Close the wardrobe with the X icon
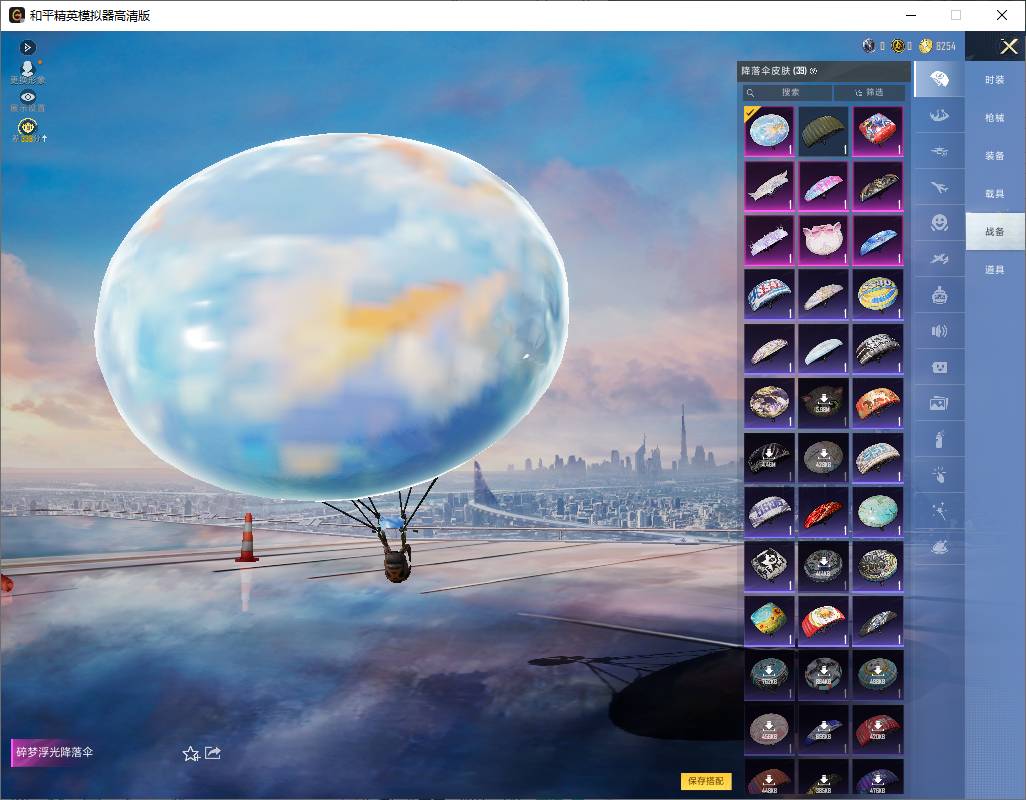Image resolution: width=1026 pixels, height=800 pixels. click(x=1008, y=46)
